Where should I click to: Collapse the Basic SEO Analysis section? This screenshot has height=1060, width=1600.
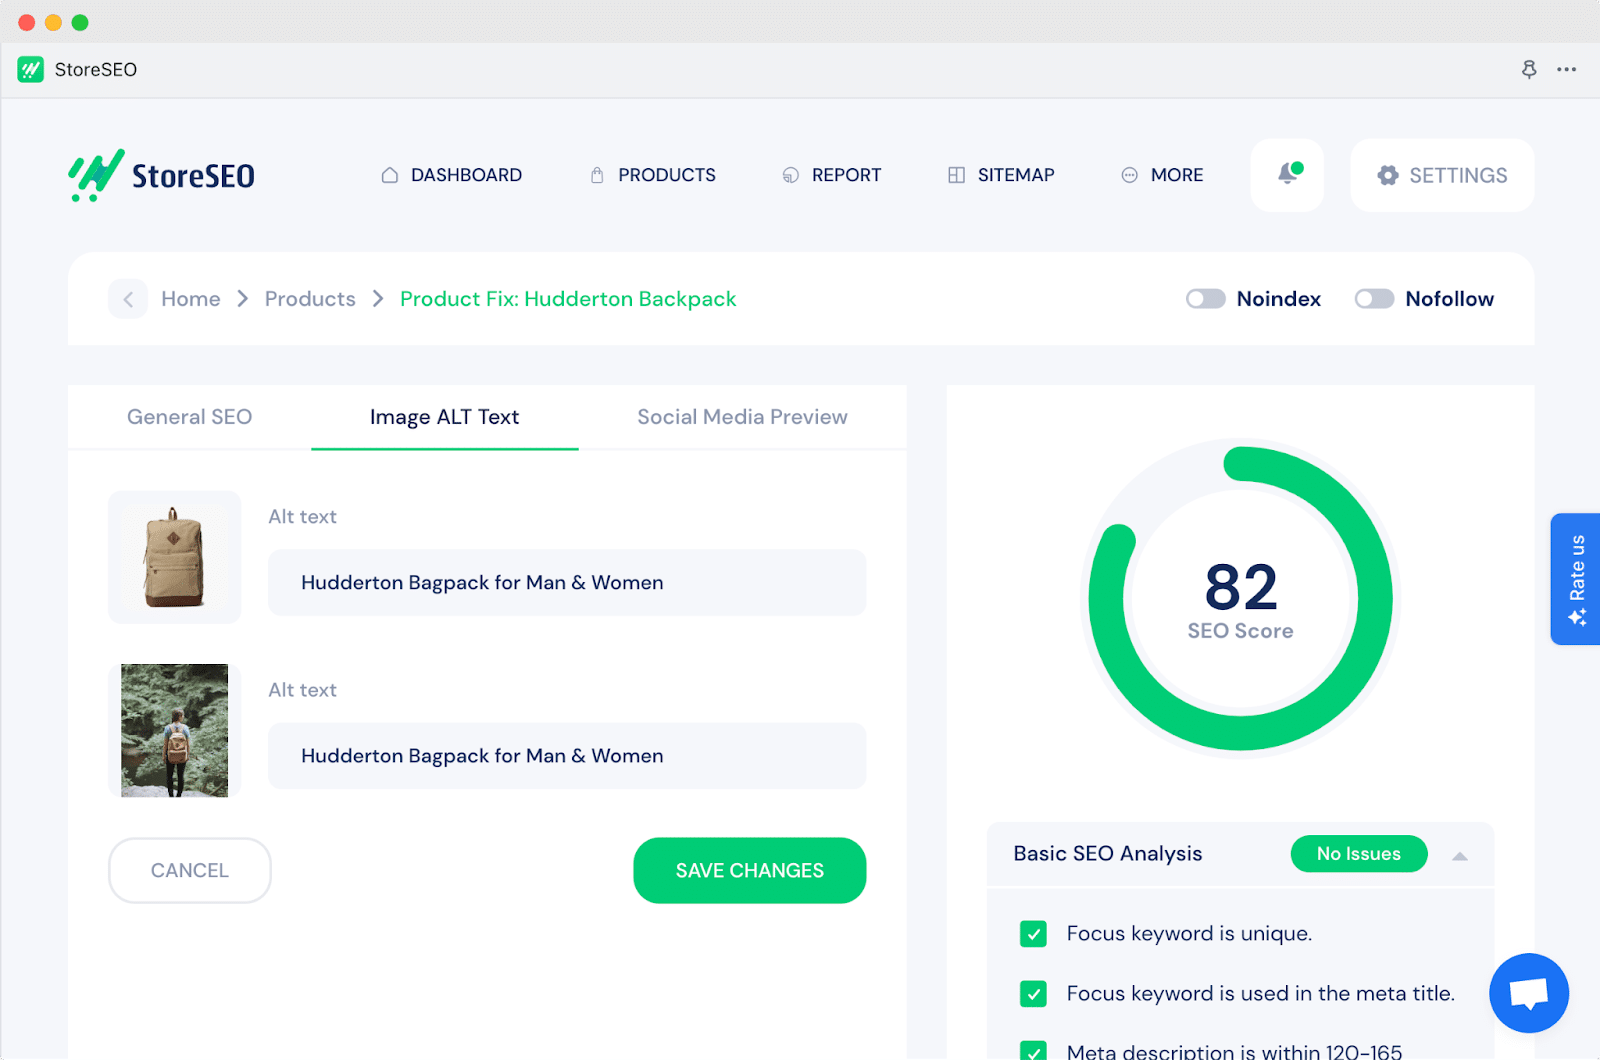pyautogui.click(x=1460, y=855)
